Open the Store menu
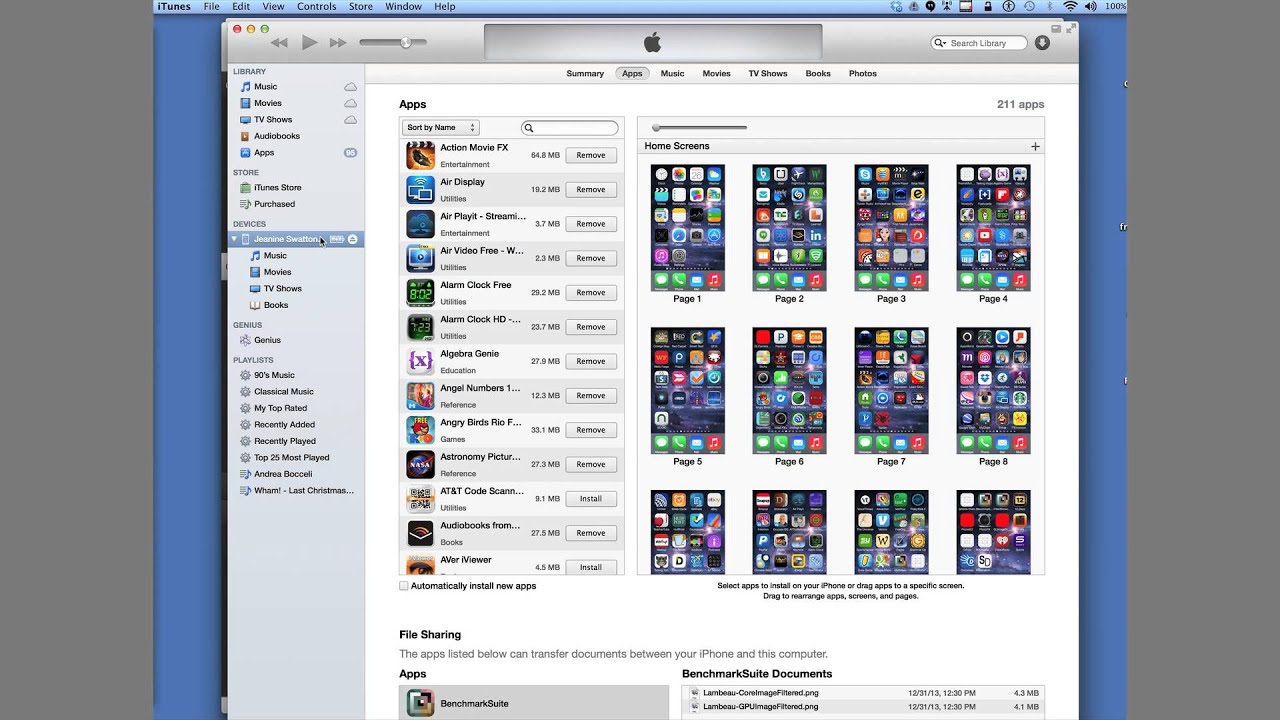Image resolution: width=1280 pixels, height=720 pixels. pyautogui.click(x=361, y=6)
